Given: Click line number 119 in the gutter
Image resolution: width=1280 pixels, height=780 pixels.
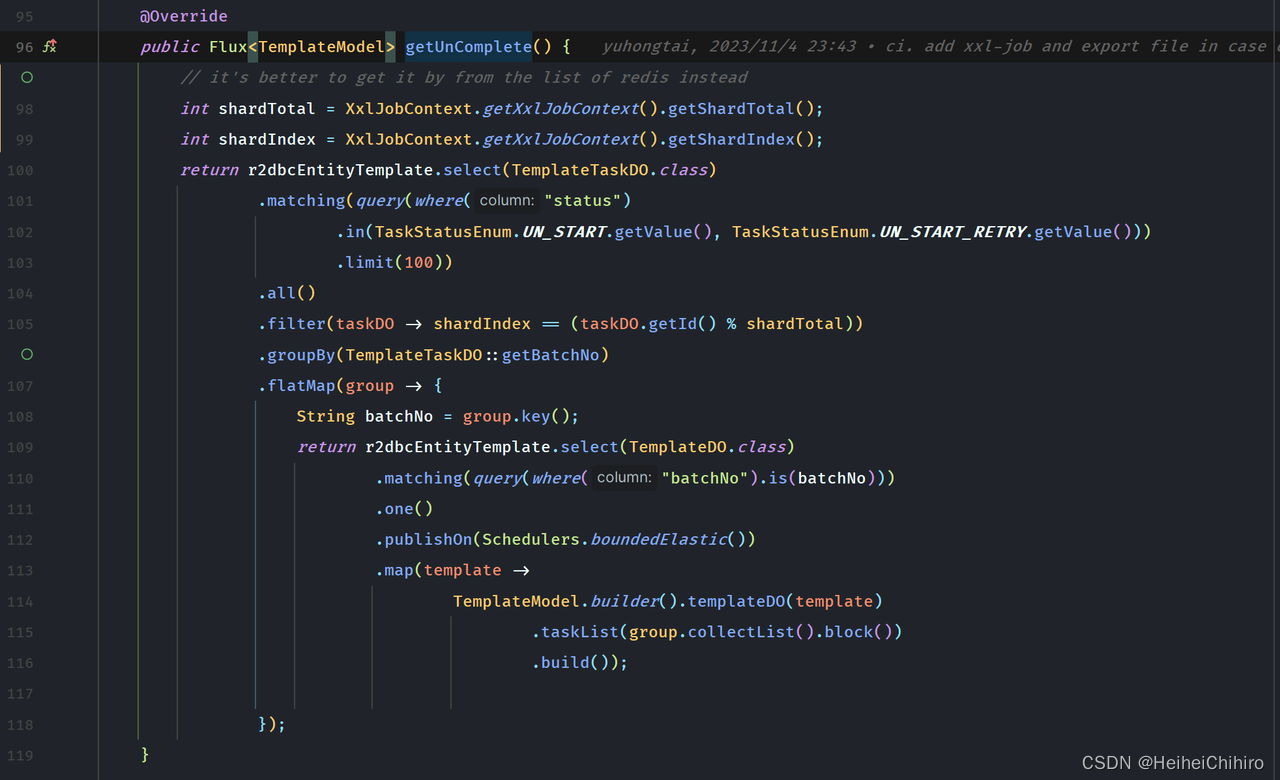Looking at the screenshot, I should 20,756.
